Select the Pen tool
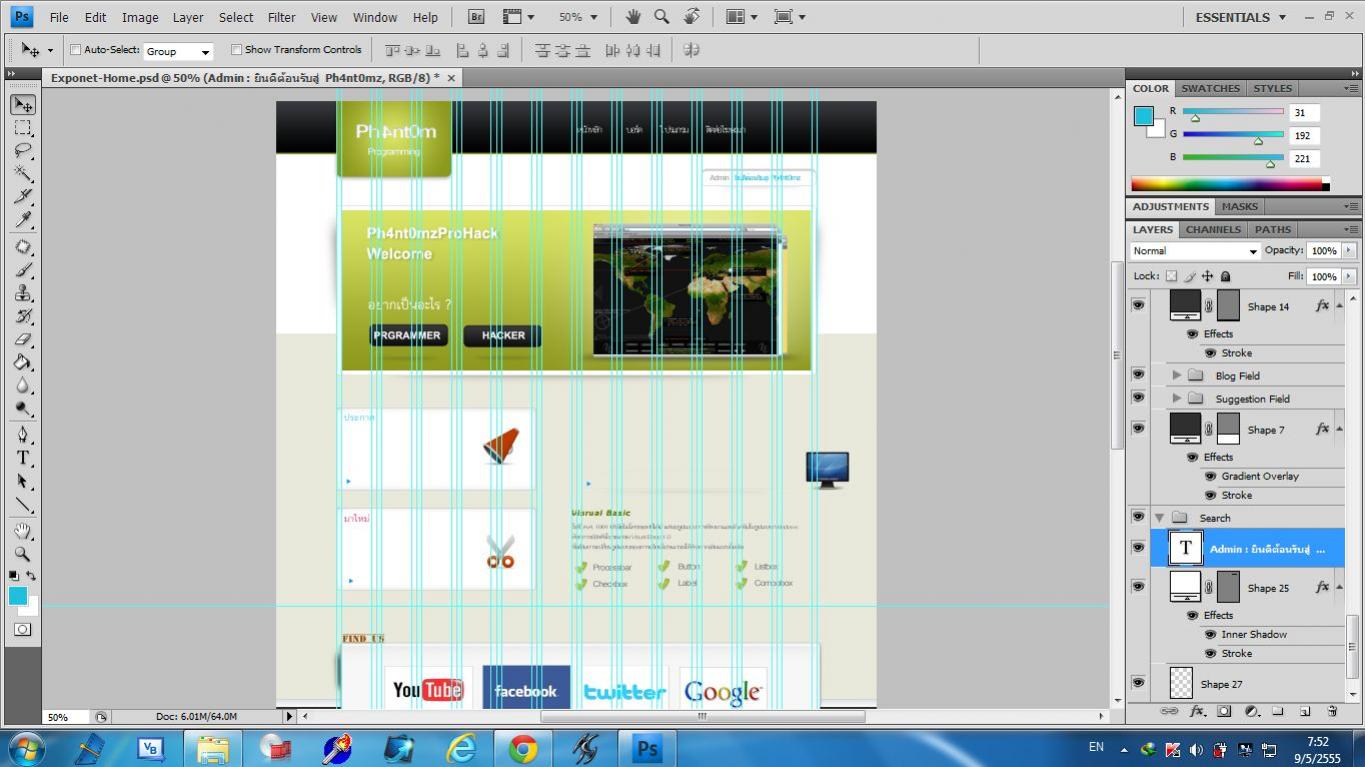The height and width of the screenshot is (767, 1365). pos(22,435)
